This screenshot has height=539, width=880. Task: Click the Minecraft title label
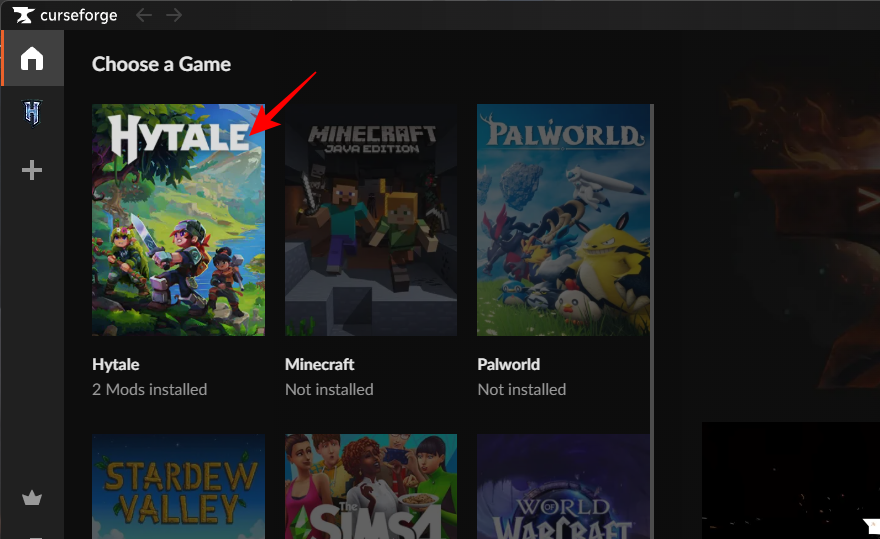coord(319,364)
